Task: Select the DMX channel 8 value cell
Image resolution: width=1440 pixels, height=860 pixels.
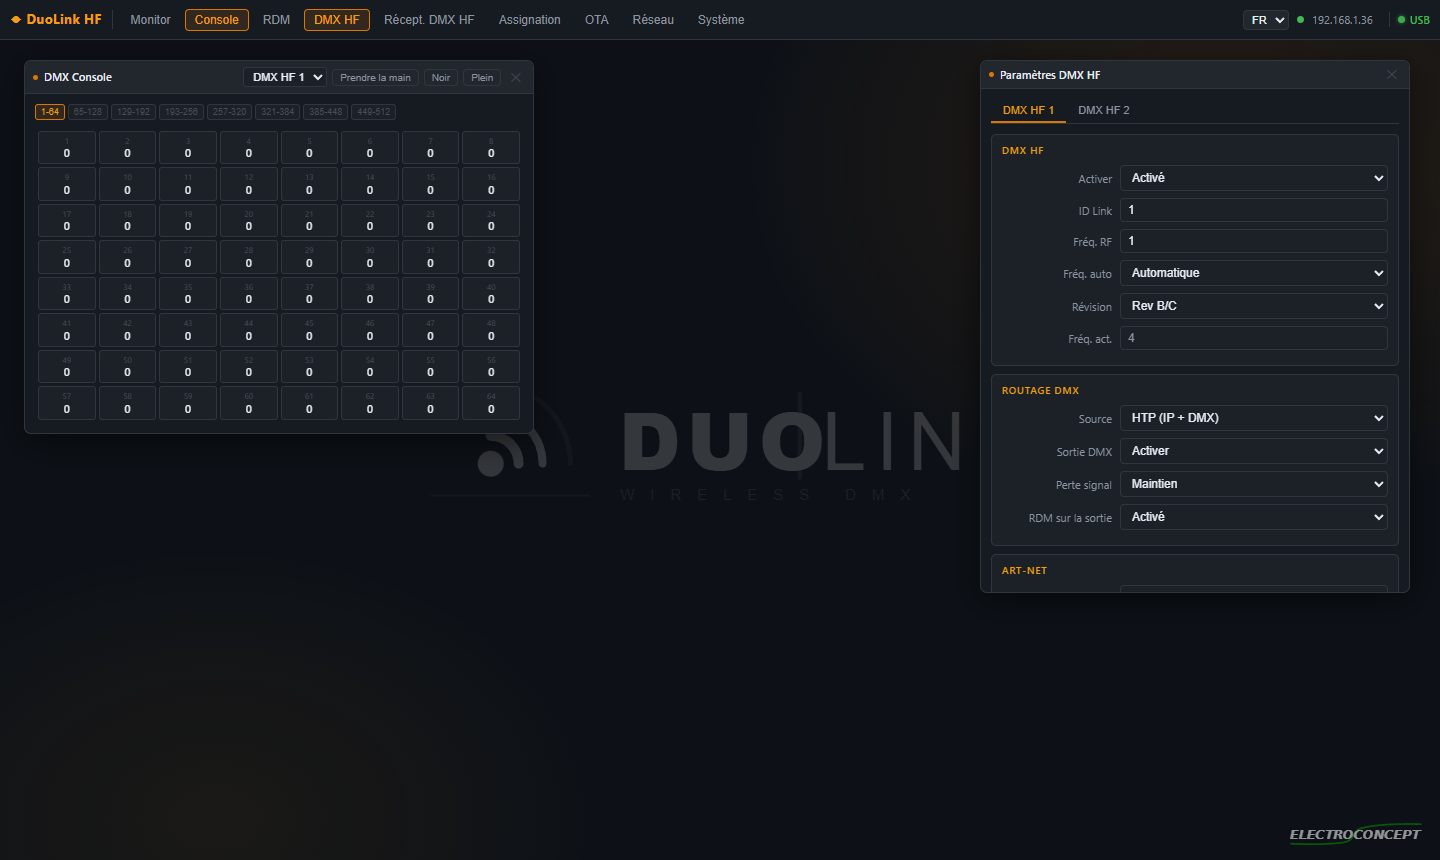Action: 491,148
